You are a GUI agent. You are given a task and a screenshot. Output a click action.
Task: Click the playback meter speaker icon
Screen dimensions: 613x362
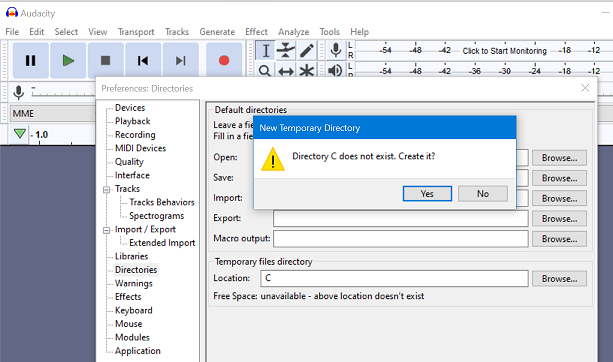335,71
